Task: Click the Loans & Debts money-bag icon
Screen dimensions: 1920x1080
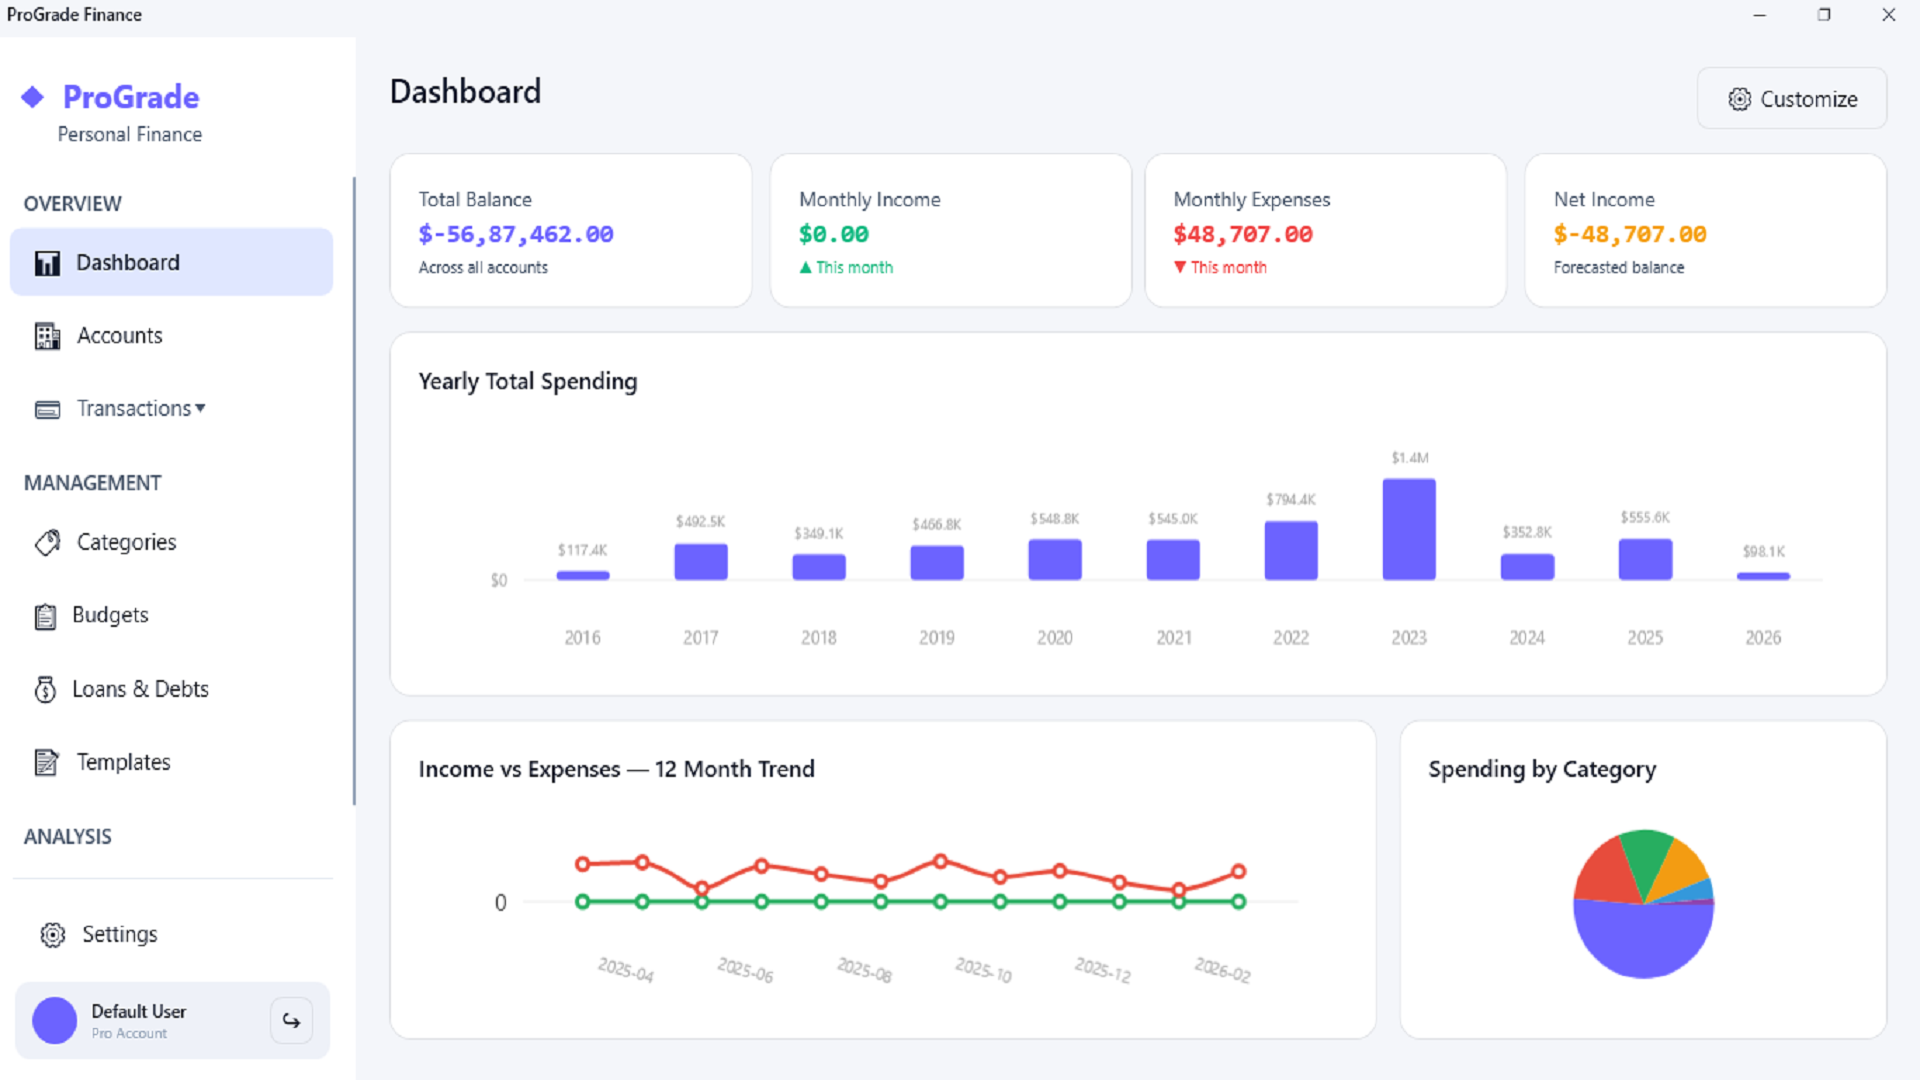Action: [x=45, y=689]
